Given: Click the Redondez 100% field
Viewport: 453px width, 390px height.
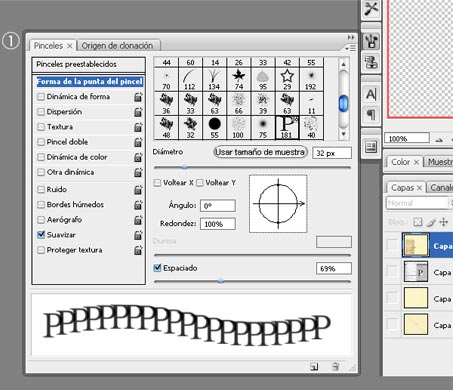Looking at the screenshot, I should coord(218,224).
